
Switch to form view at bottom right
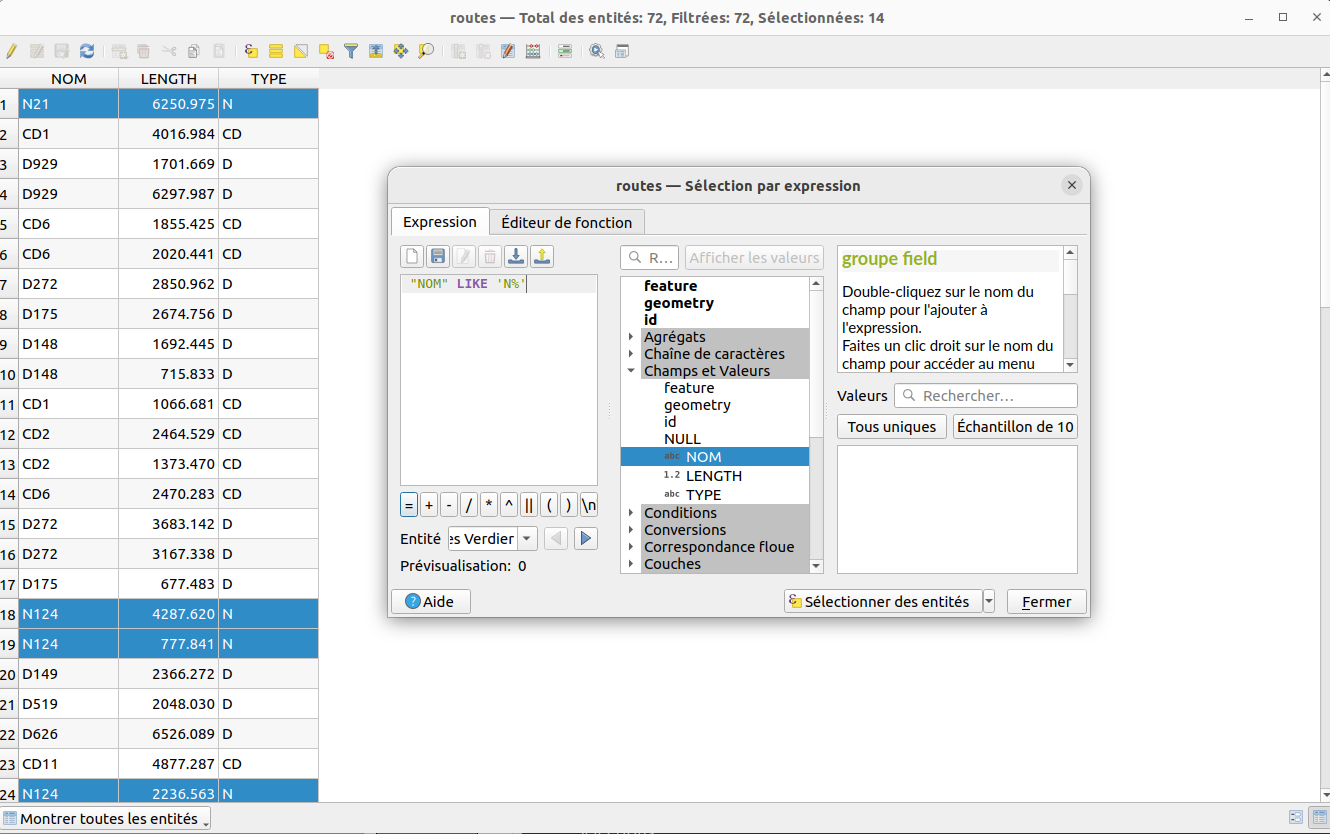point(1296,818)
